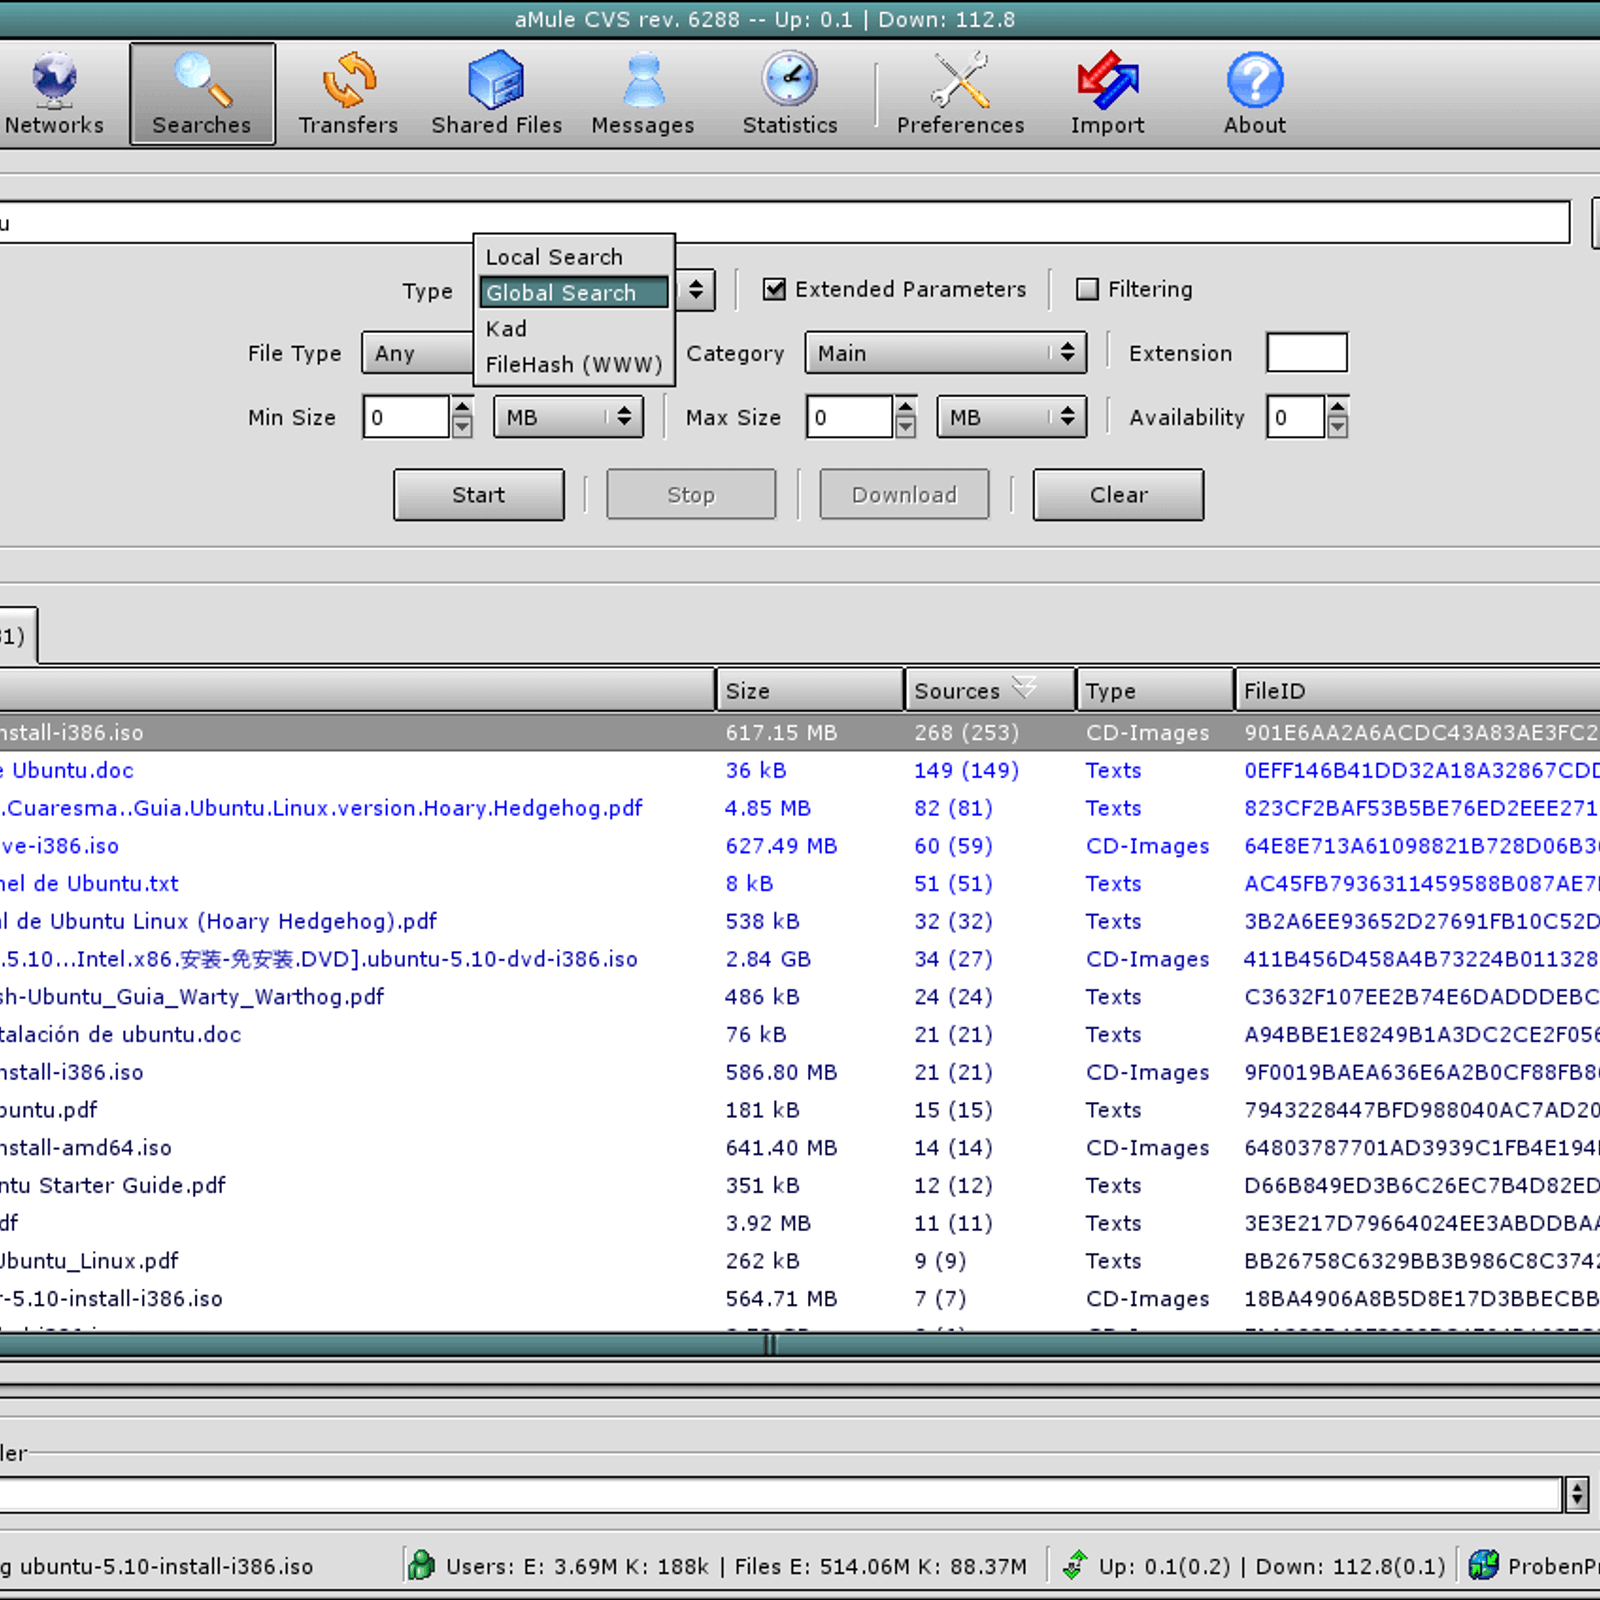This screenshot has height=1600, width=1600.
Task: Open the Preferences dialog
Action: [960, 94]
